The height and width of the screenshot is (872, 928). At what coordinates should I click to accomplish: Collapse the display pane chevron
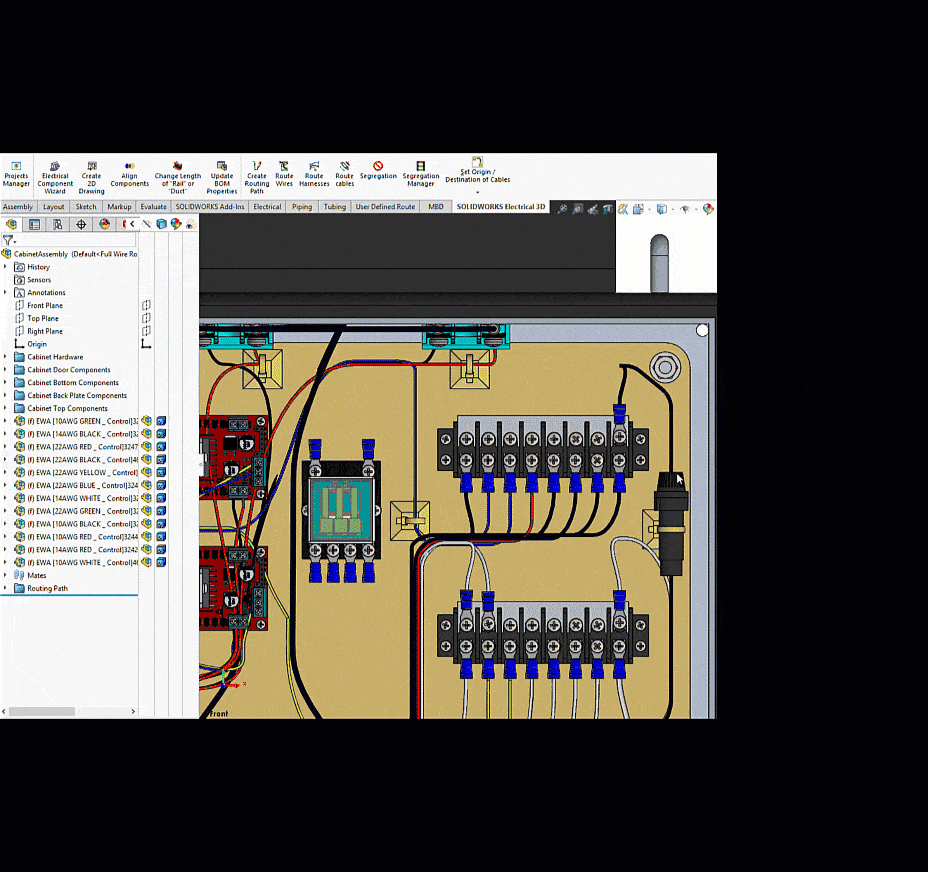[132, 224]
